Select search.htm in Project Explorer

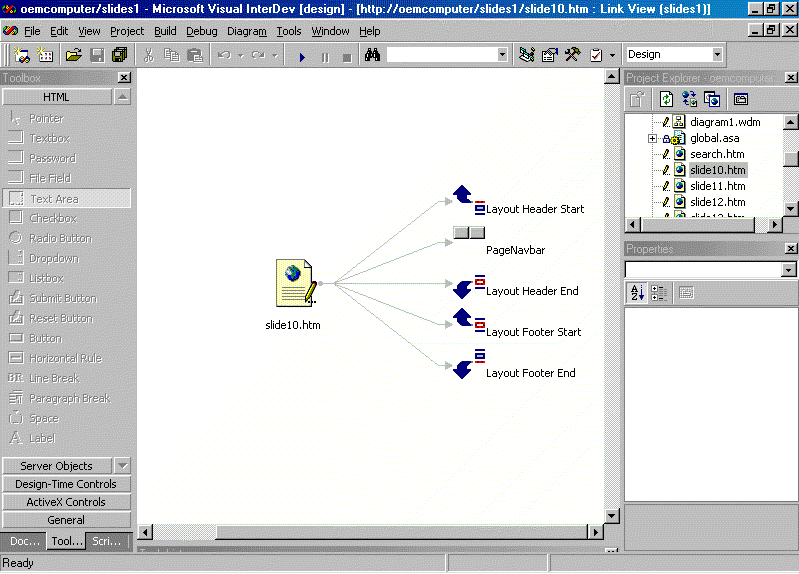(x=717, y=154)
